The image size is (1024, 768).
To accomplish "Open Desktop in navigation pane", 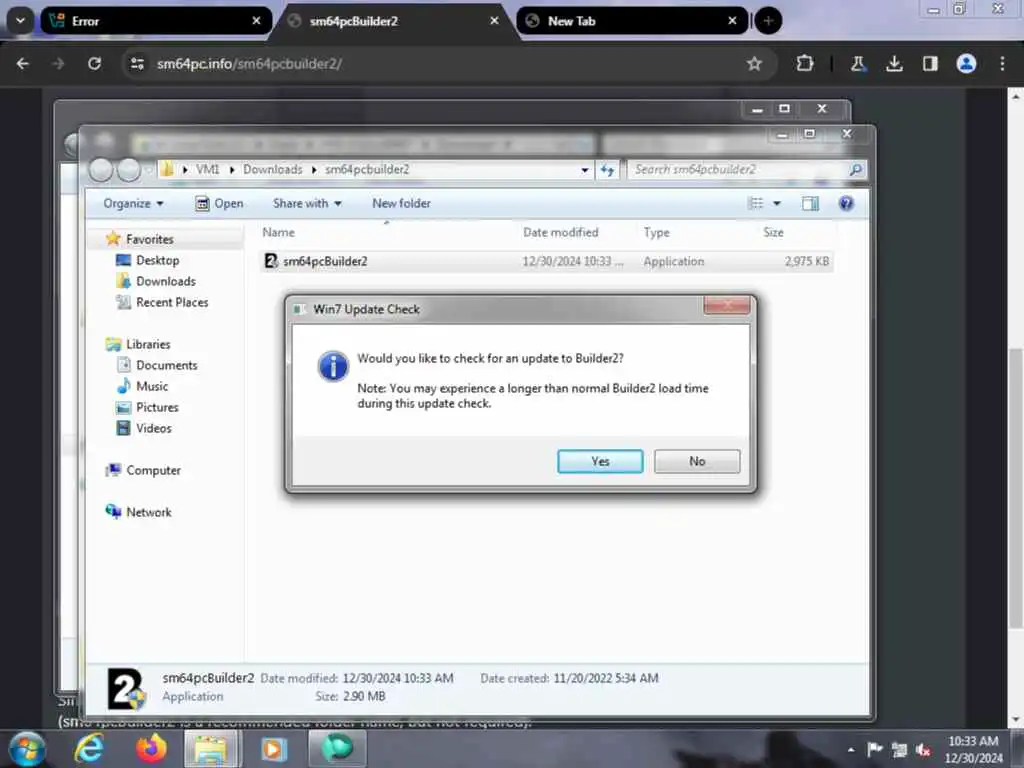I will point(157,260).
